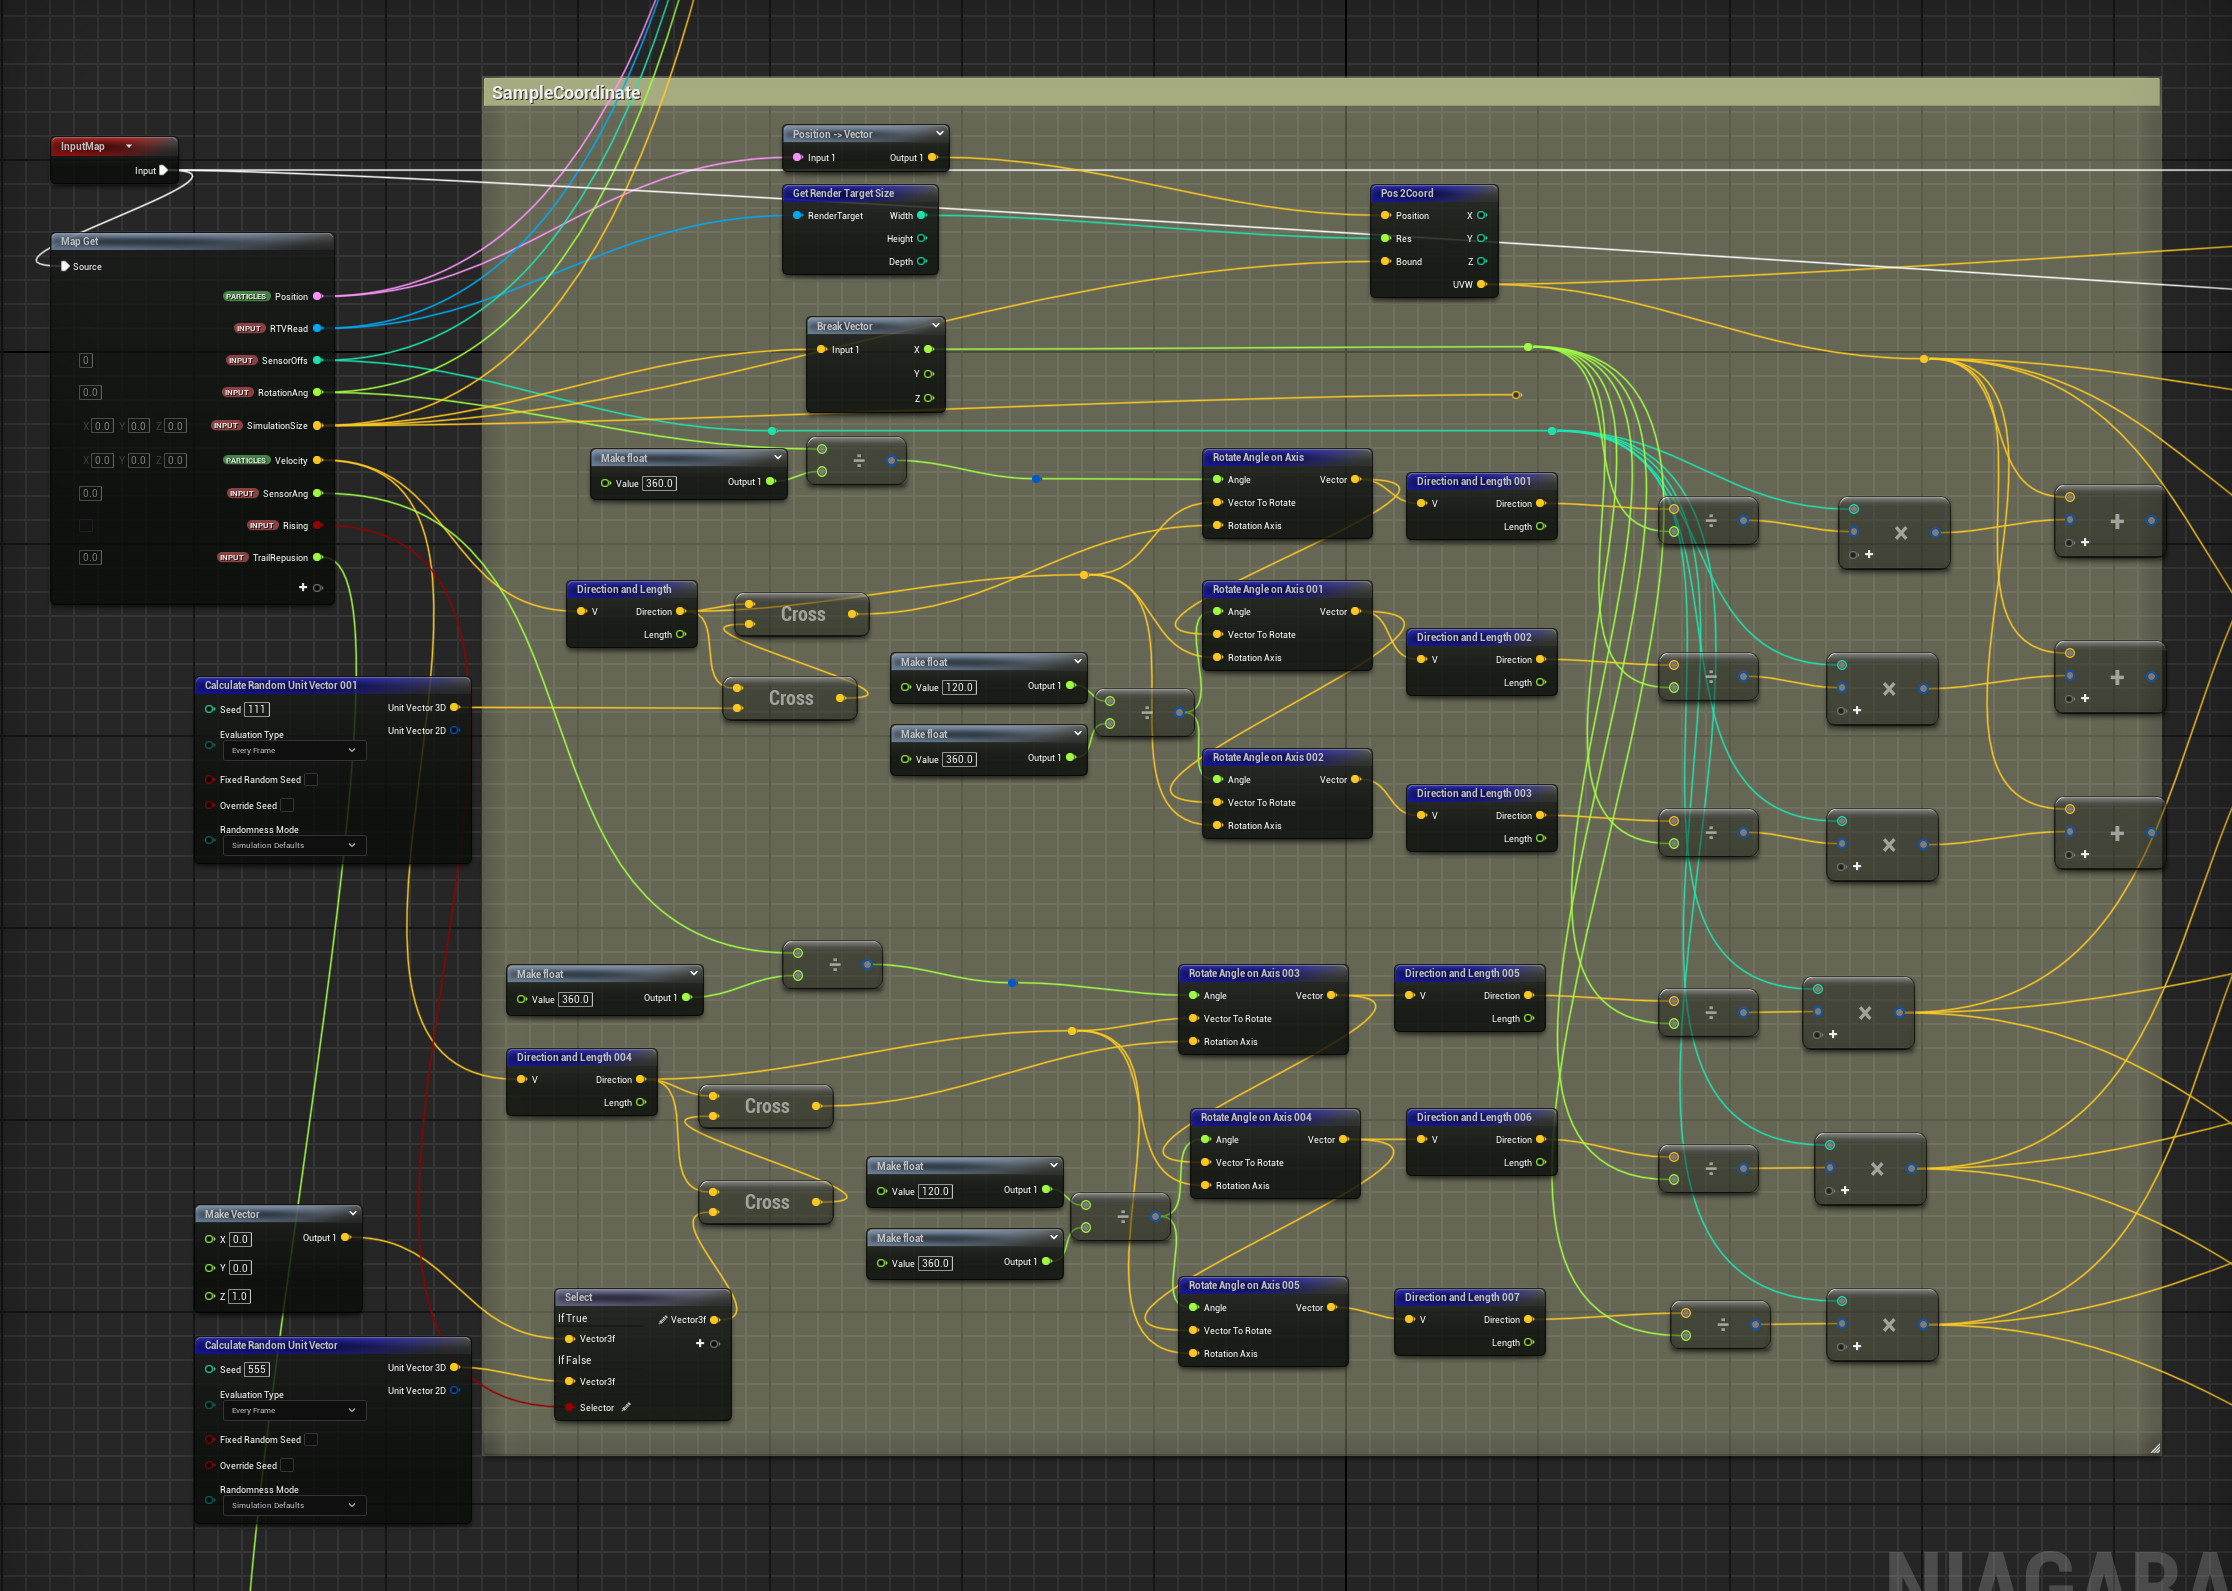Viewport: 2232px width, 1591px height.
Task: Open Randomness Mode dropdown on Seed 555 node
Action: 293,1506
